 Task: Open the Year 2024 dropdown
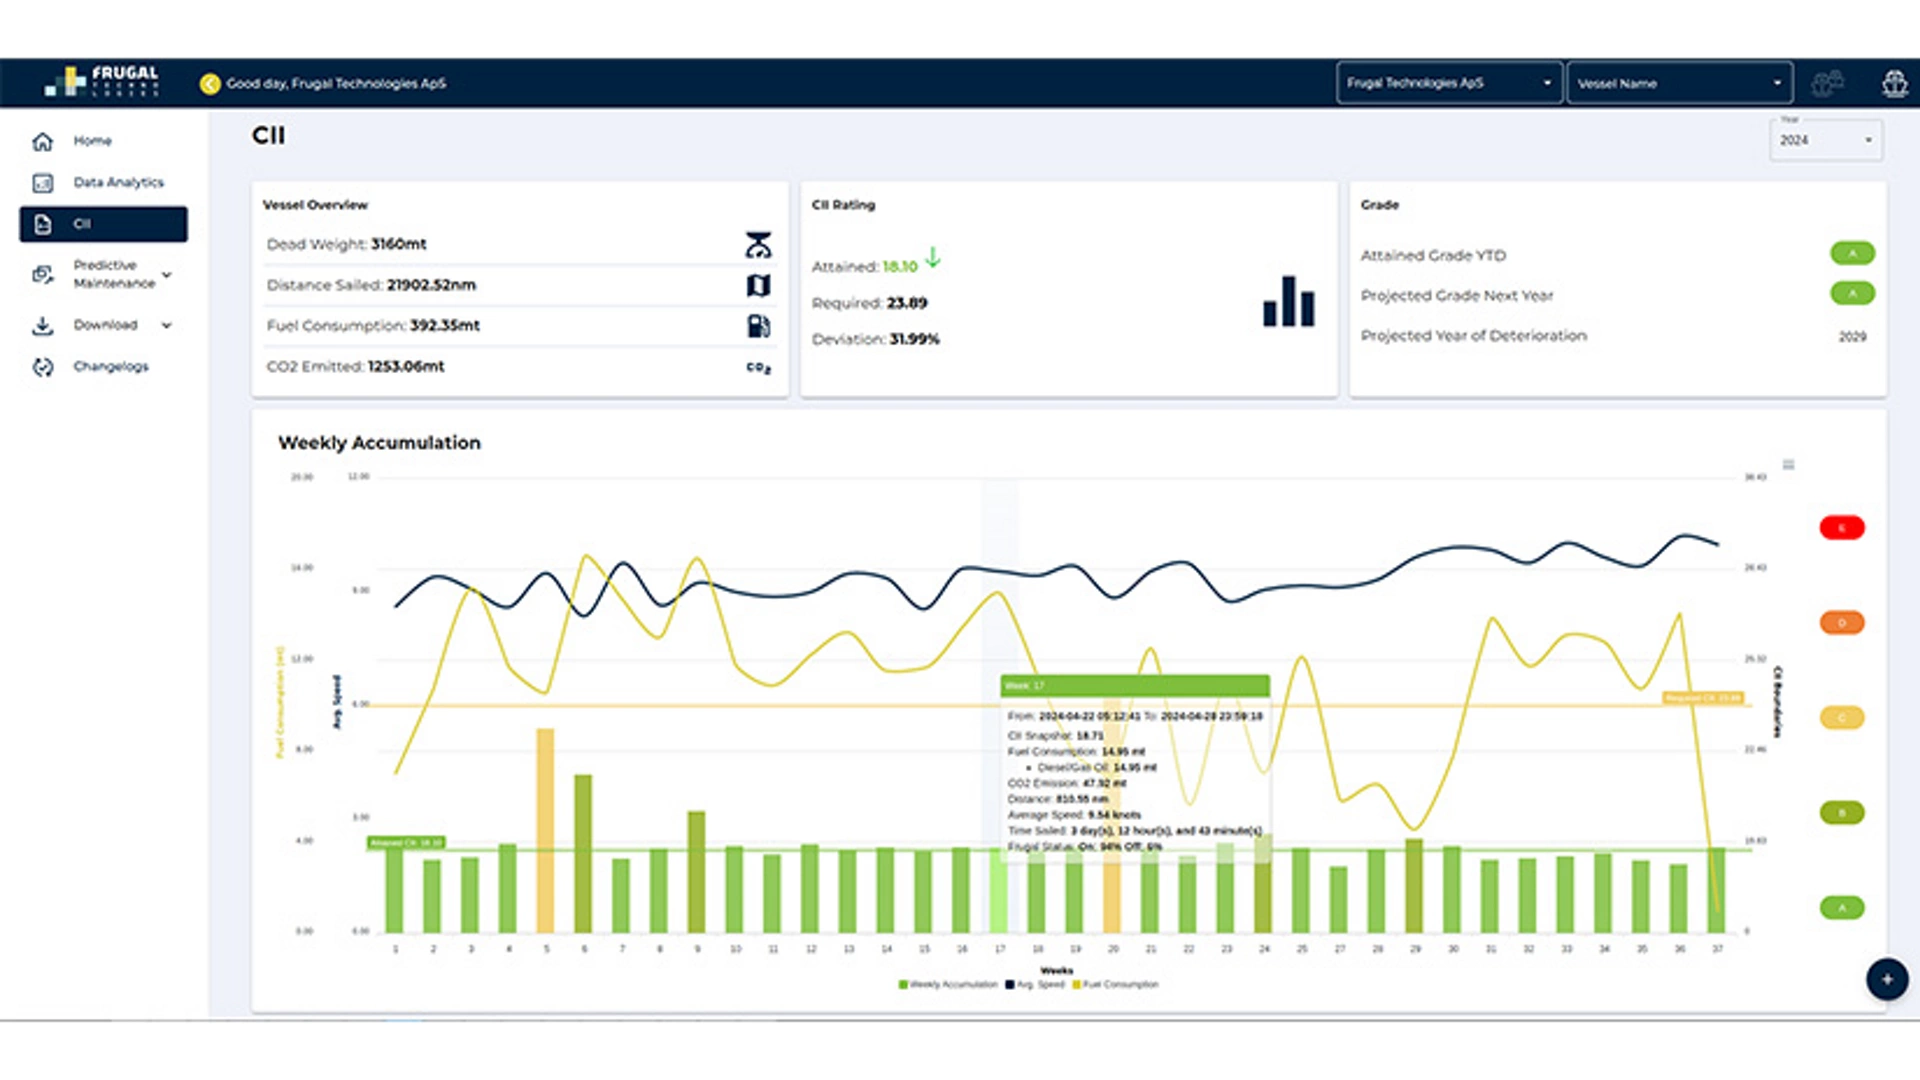(1826, 140)
